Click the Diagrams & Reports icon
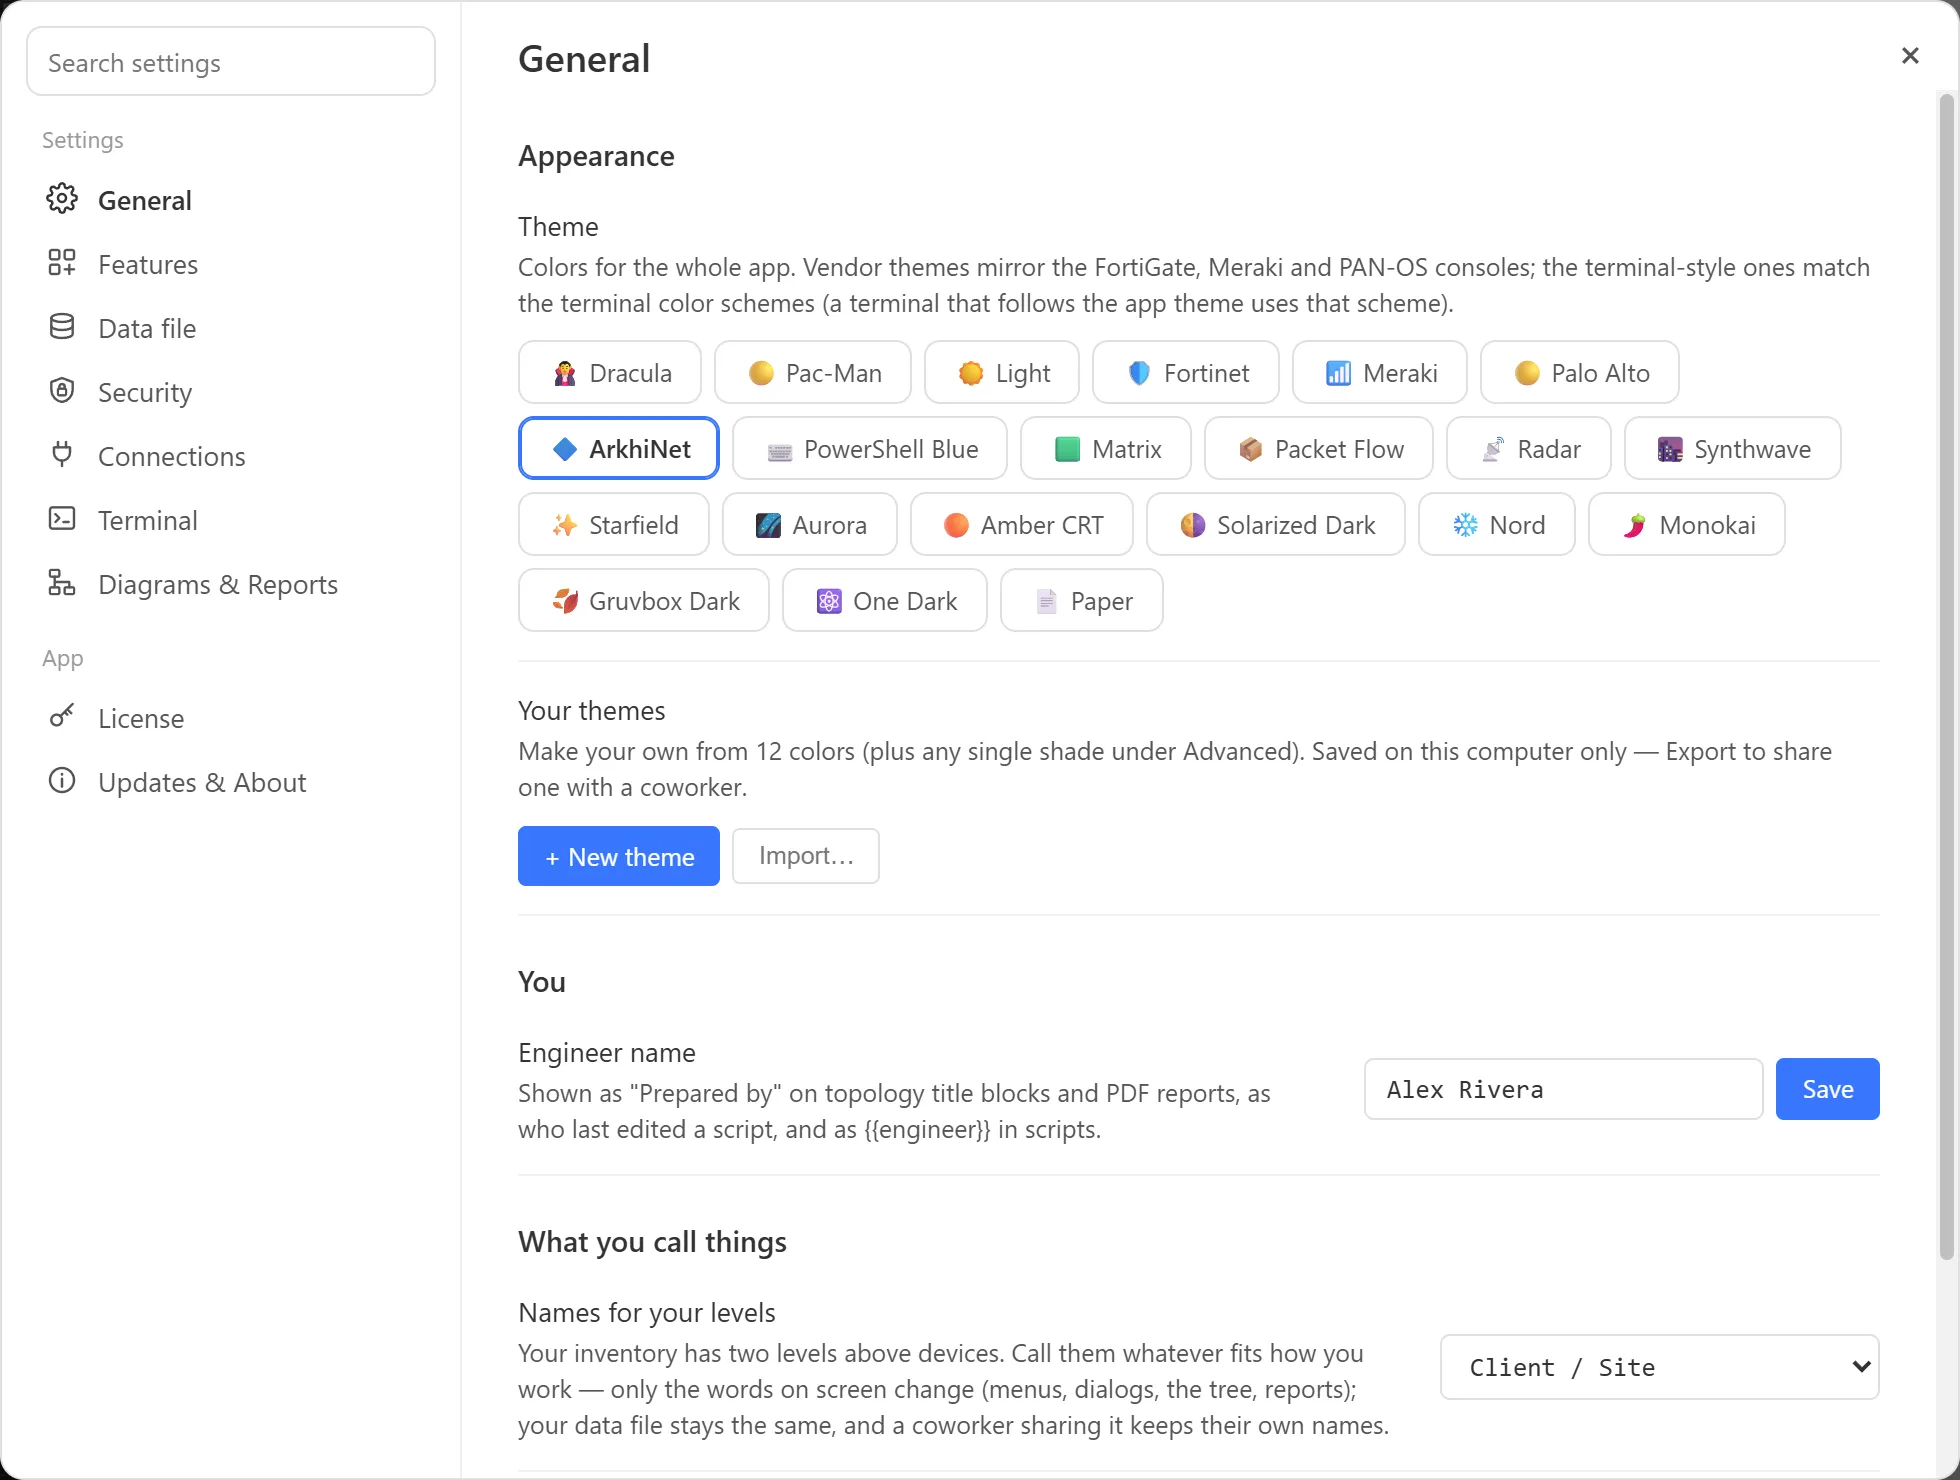Viewport: 1960px width, 1480px height. click(x=62, y=583)
